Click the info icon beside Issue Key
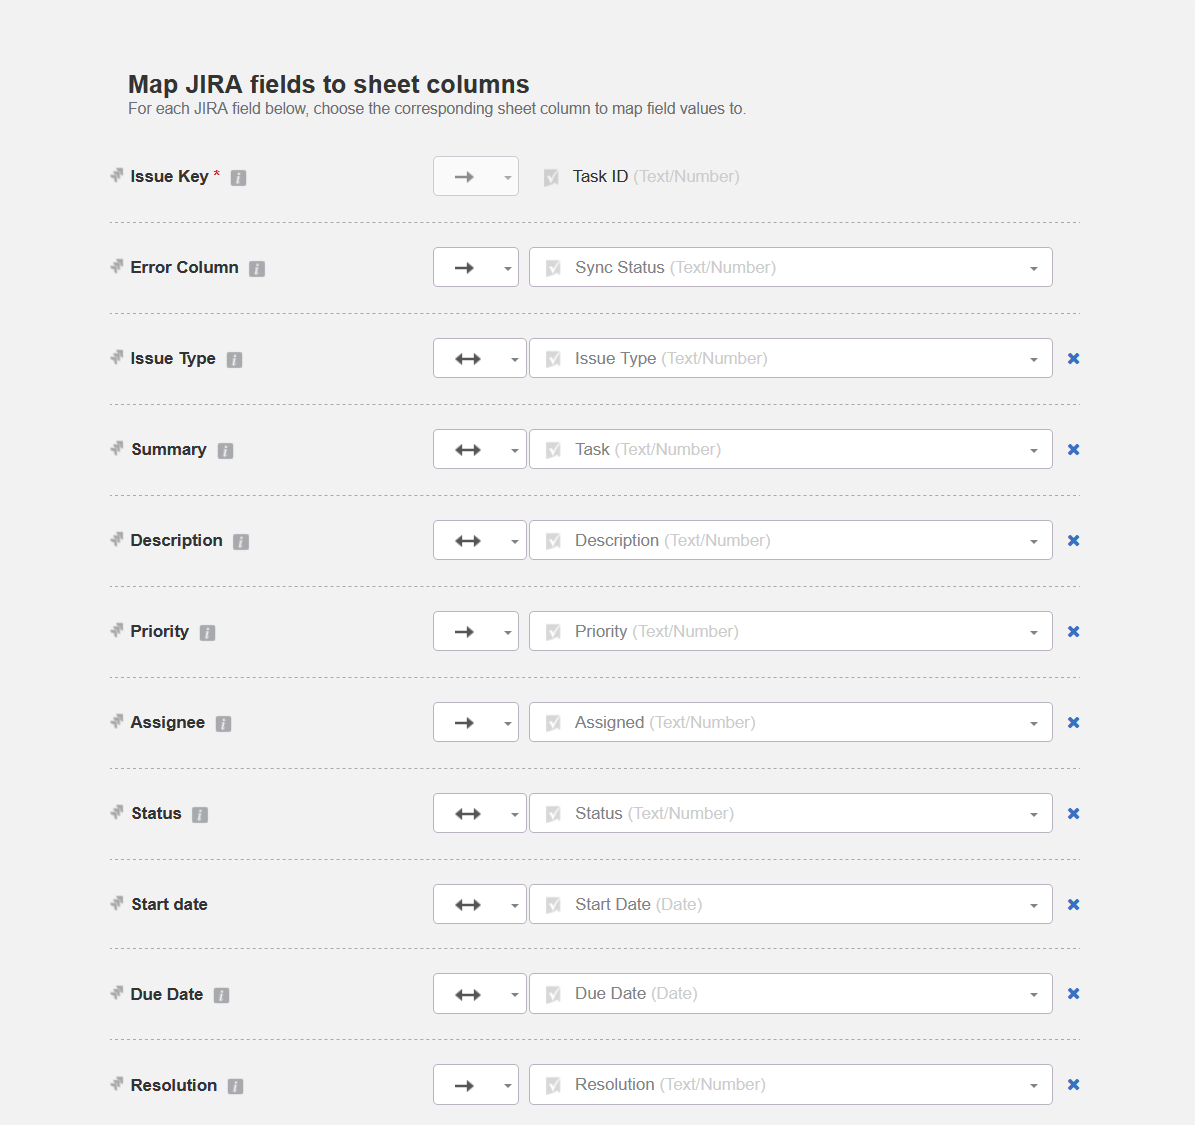1198x1125 pixels. 238,178
